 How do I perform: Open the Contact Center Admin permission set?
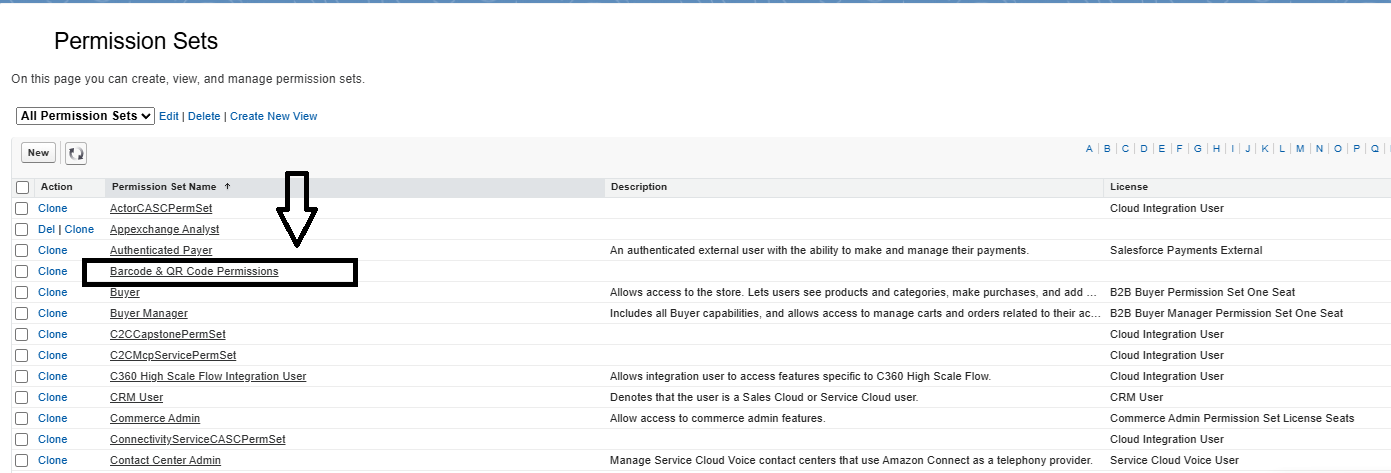point(165,460)
